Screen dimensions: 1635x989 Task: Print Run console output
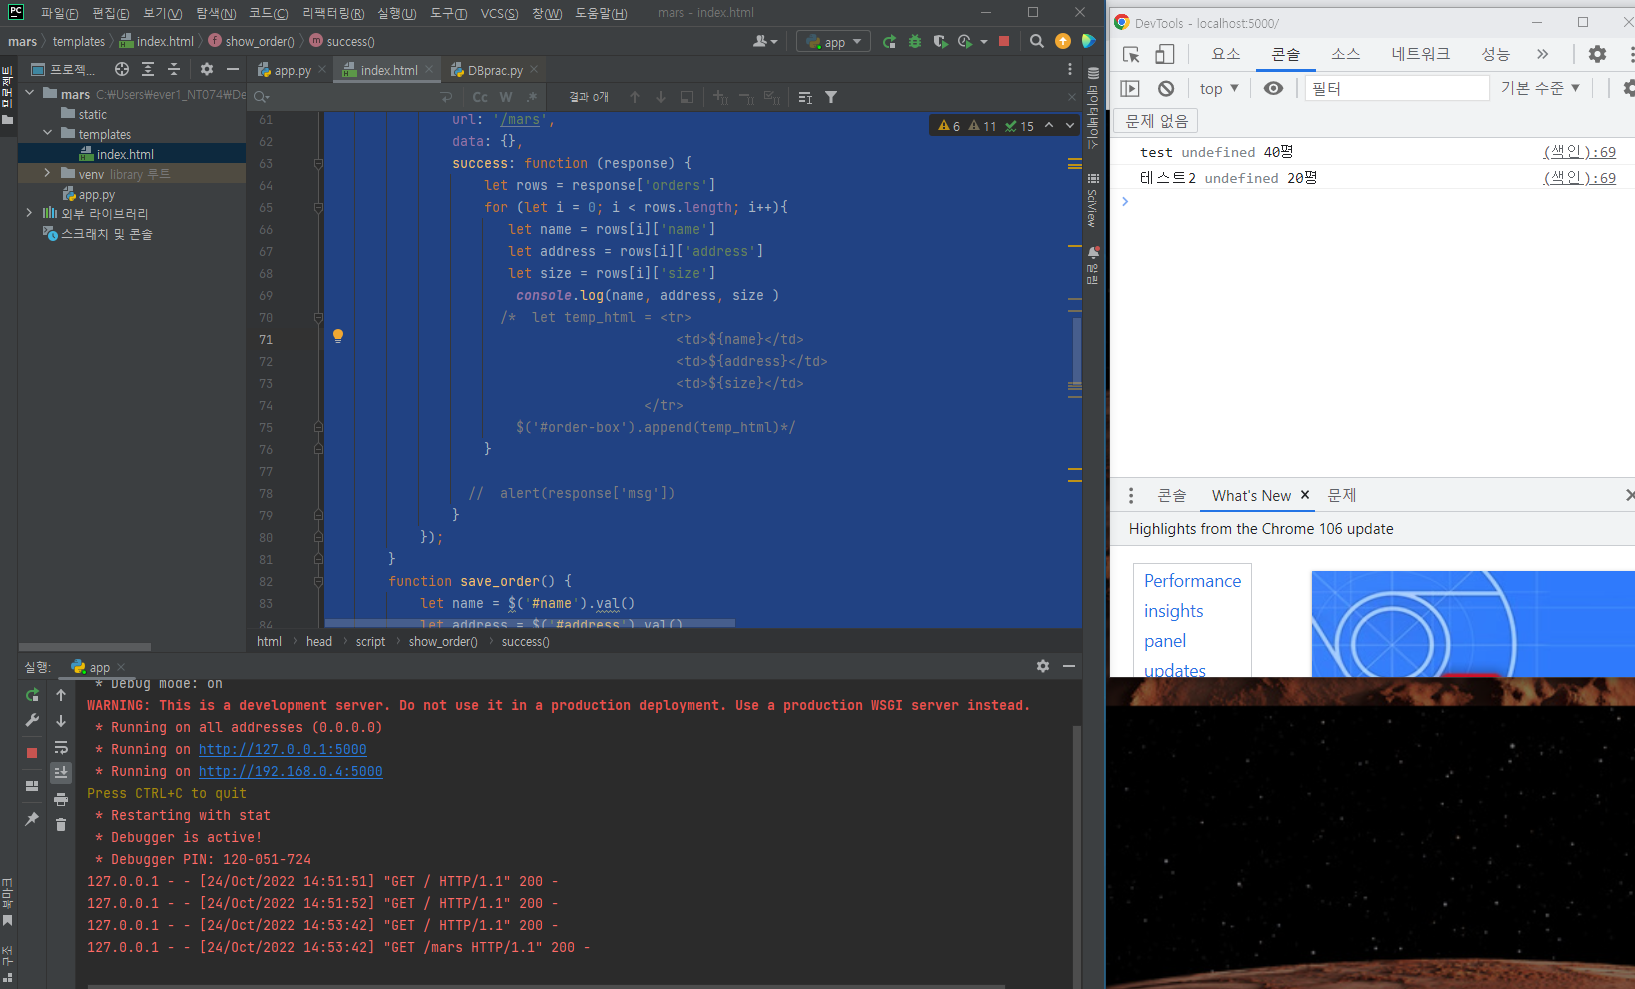tap(61, 799)
